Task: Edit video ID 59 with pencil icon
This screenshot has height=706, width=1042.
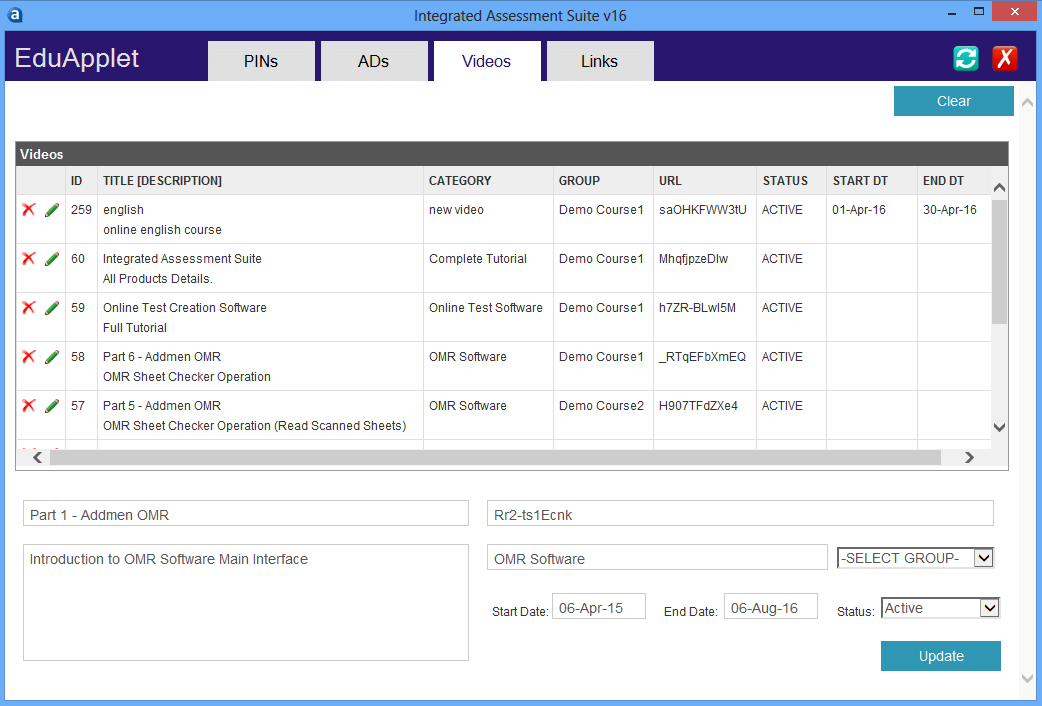Action: tap(52, 308)
